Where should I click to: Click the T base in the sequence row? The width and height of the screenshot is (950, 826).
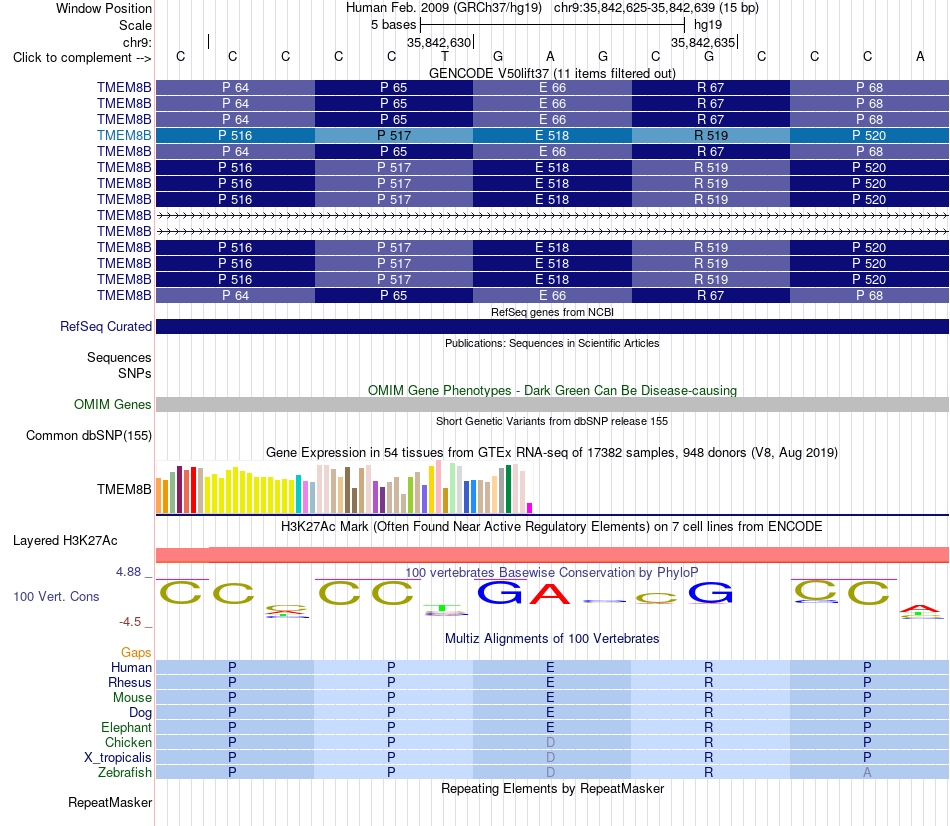click(445, 56)
